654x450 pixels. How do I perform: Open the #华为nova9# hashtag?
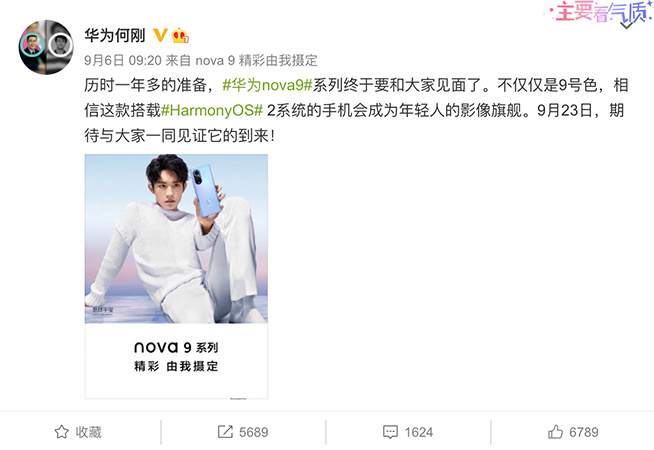click(267, 85)
